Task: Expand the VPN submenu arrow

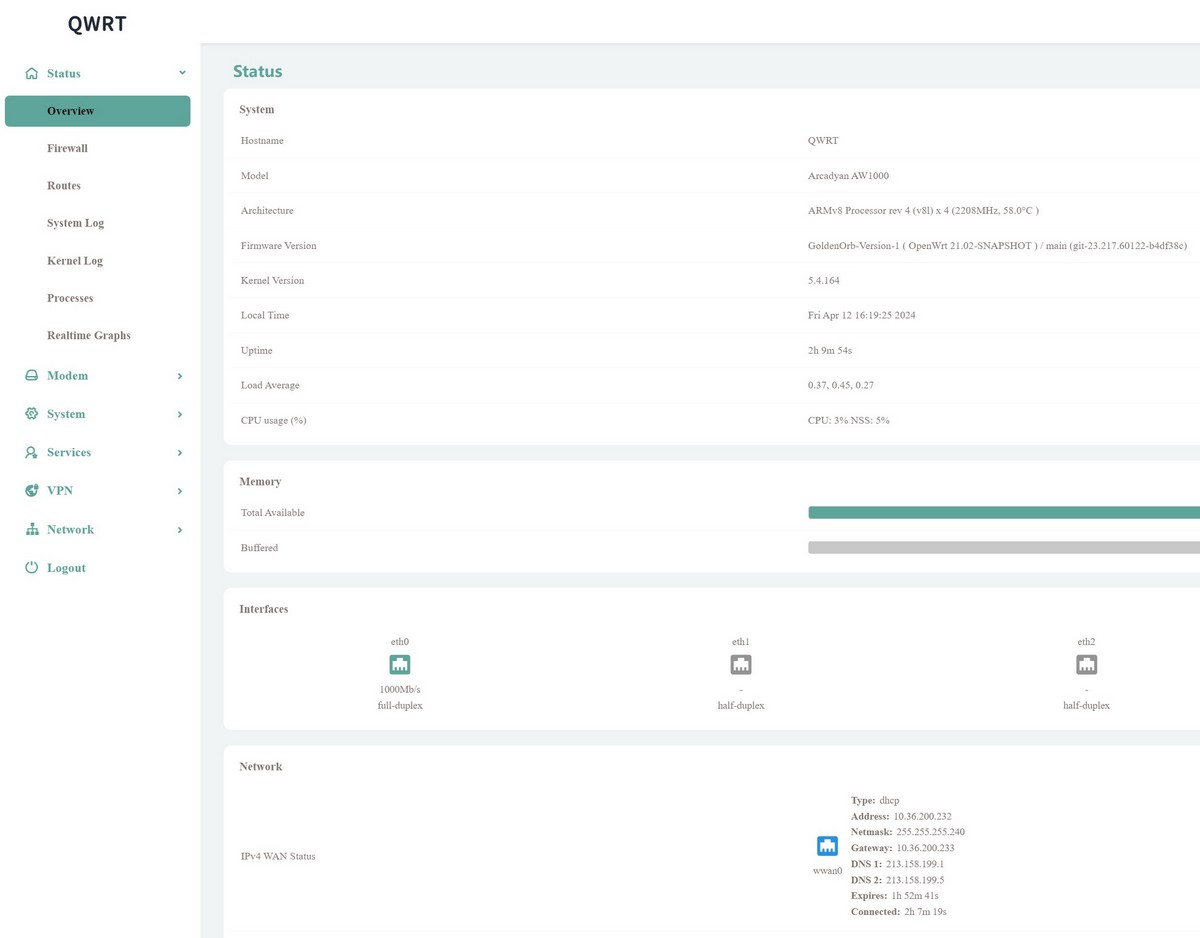Action: [180, 491]
